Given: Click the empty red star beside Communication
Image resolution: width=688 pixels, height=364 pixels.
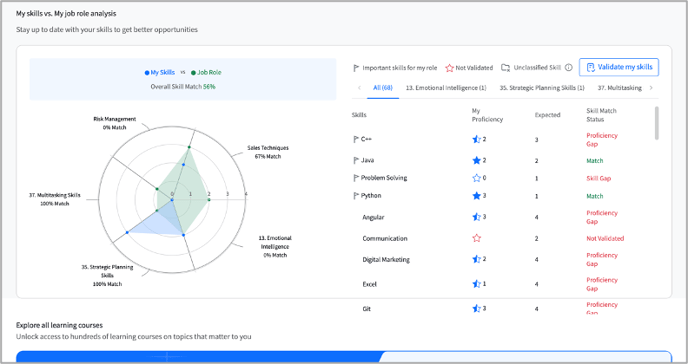Looking at the screenshot, I should pos(477,238).
